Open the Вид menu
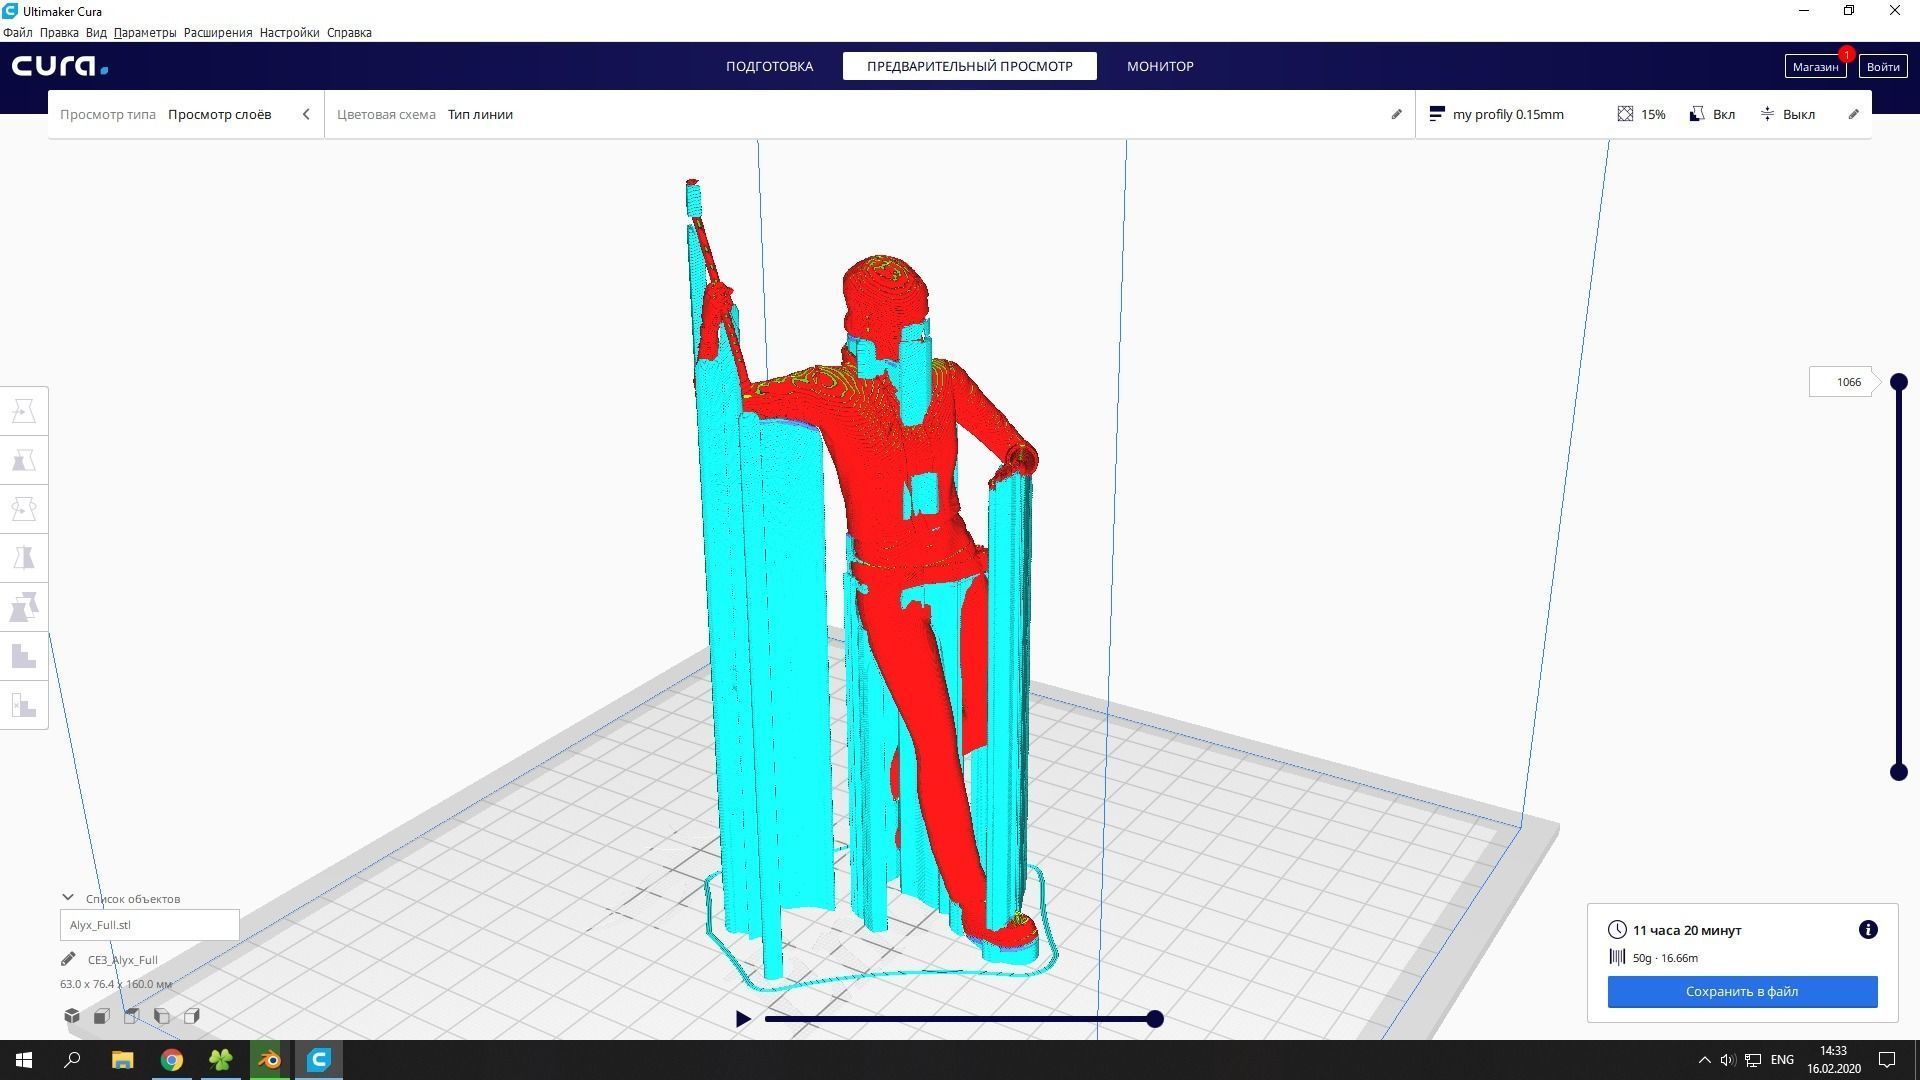Image resolution: width=1920 pixels, height=1080 pixels. point(96,32)
